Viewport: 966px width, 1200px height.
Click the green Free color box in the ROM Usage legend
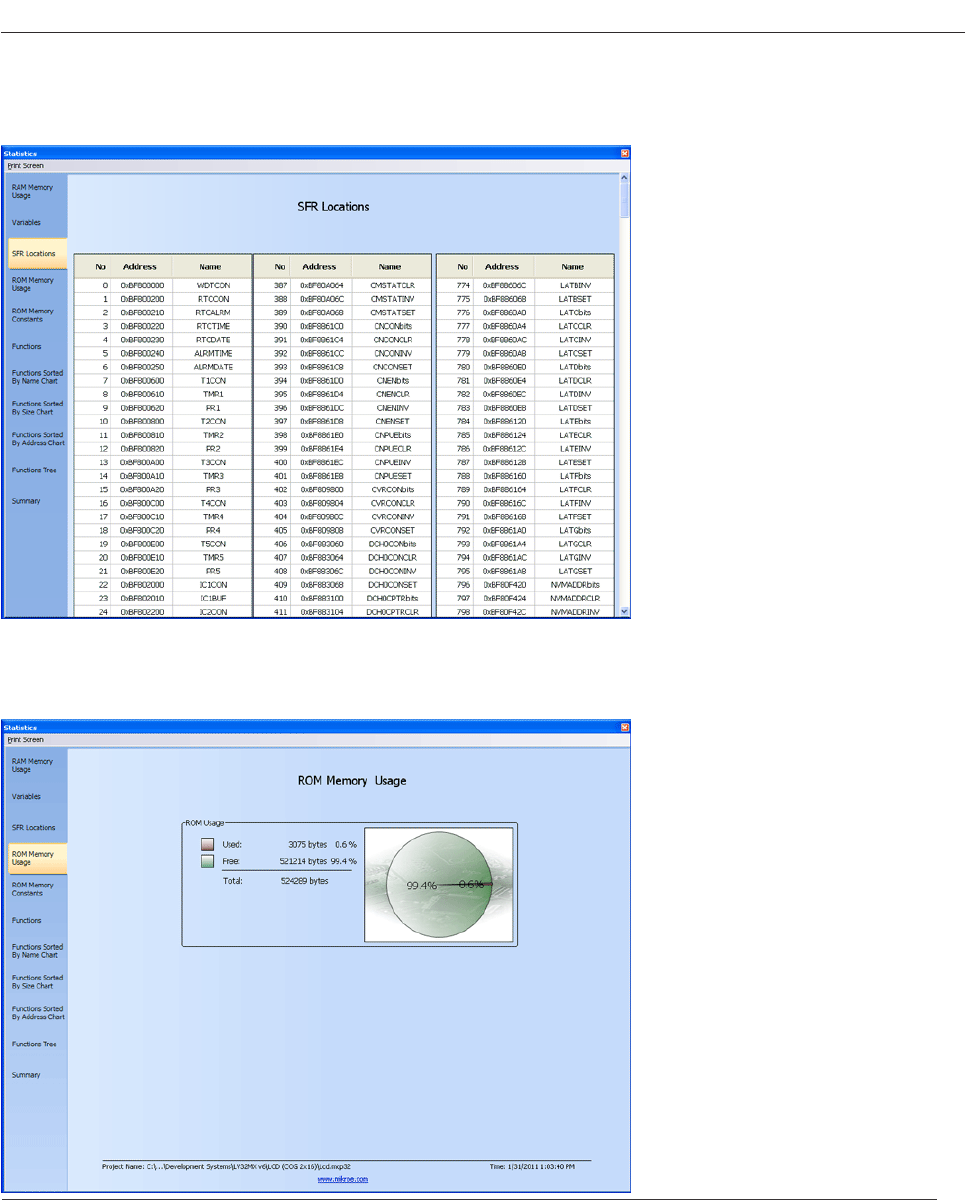coord(207,860)
